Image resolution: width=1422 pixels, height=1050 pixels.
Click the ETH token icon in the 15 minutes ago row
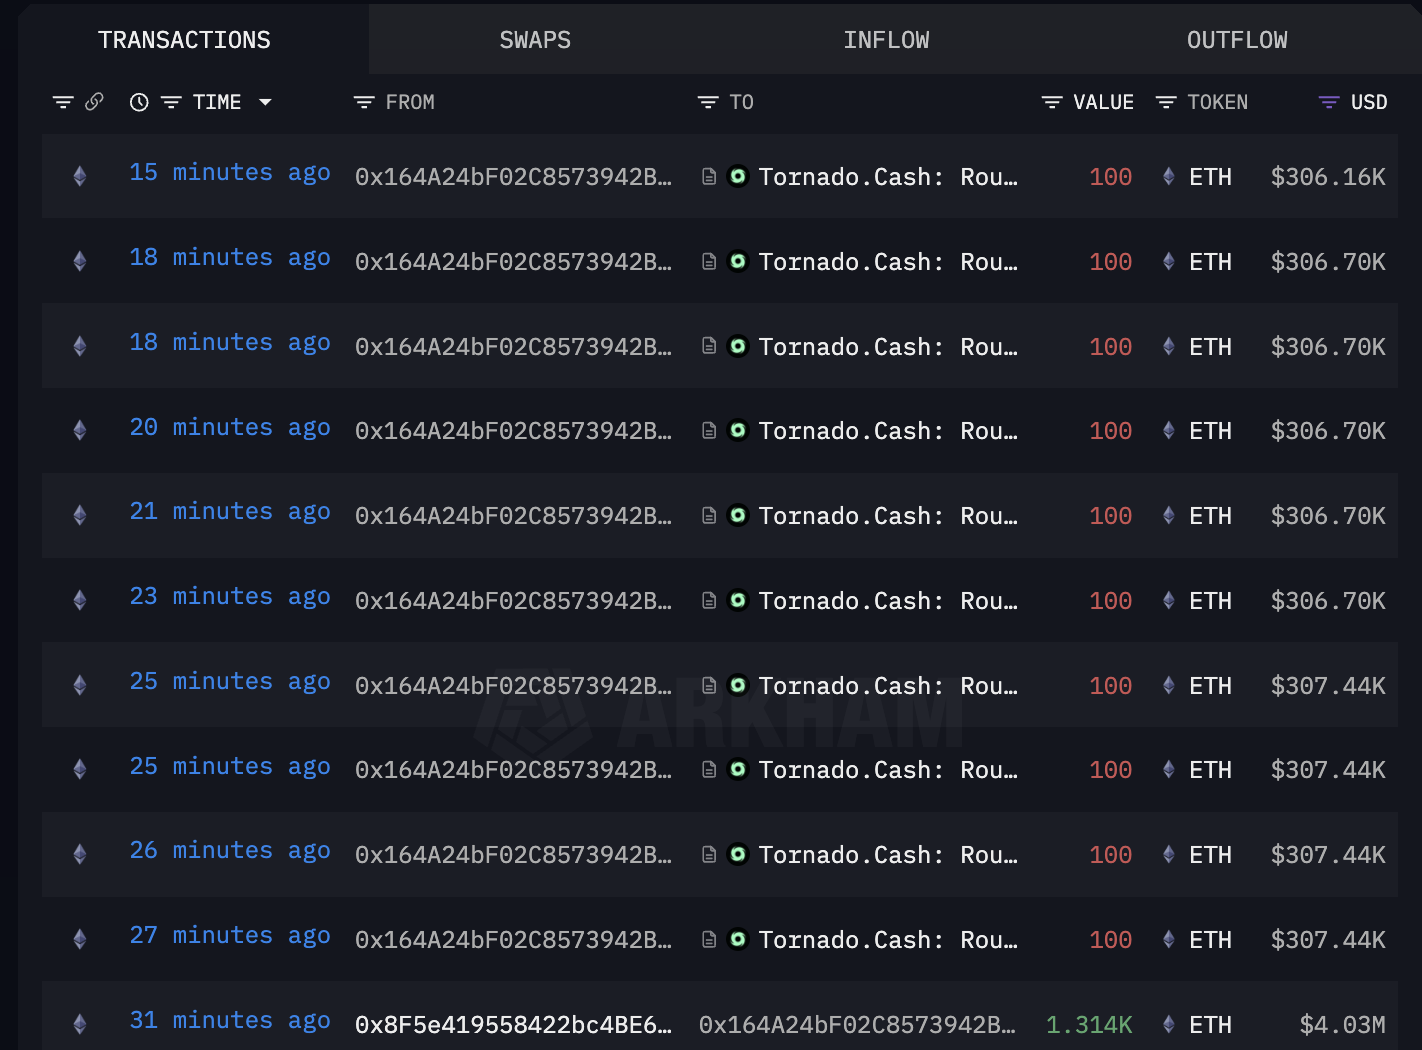tap(1168, 177)
